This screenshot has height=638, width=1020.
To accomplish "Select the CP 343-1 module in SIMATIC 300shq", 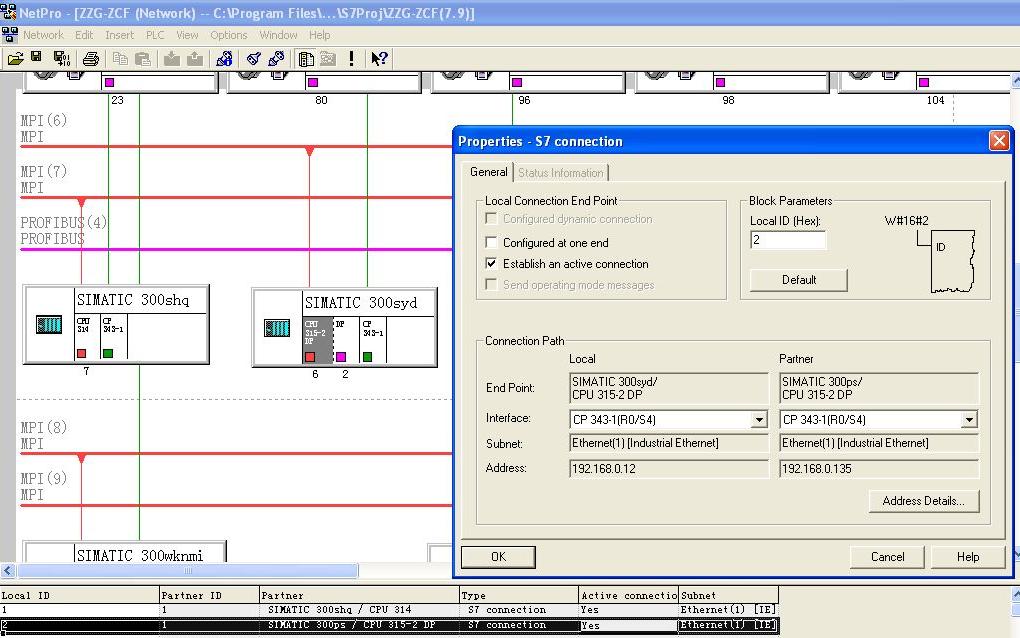I will tap(113, 336).
